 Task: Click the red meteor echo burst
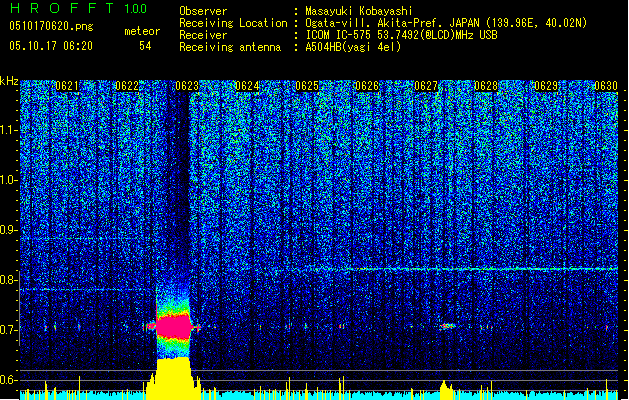(x=174, y=326)
